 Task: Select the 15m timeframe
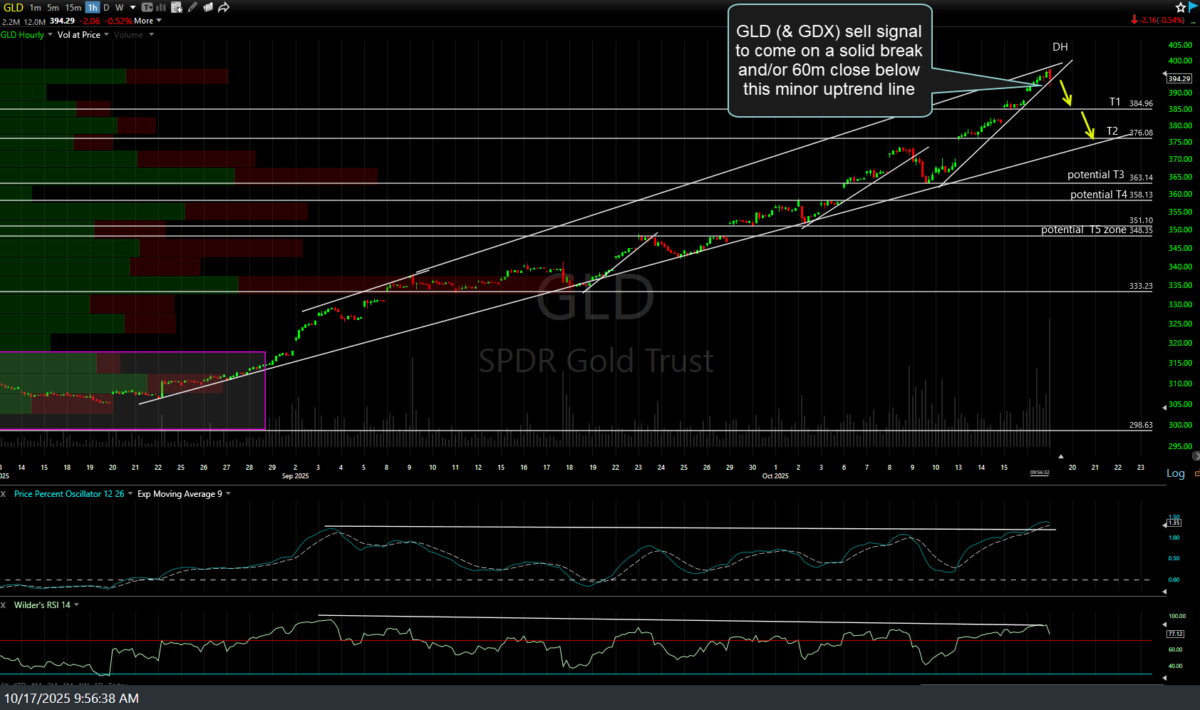point(72,7)
